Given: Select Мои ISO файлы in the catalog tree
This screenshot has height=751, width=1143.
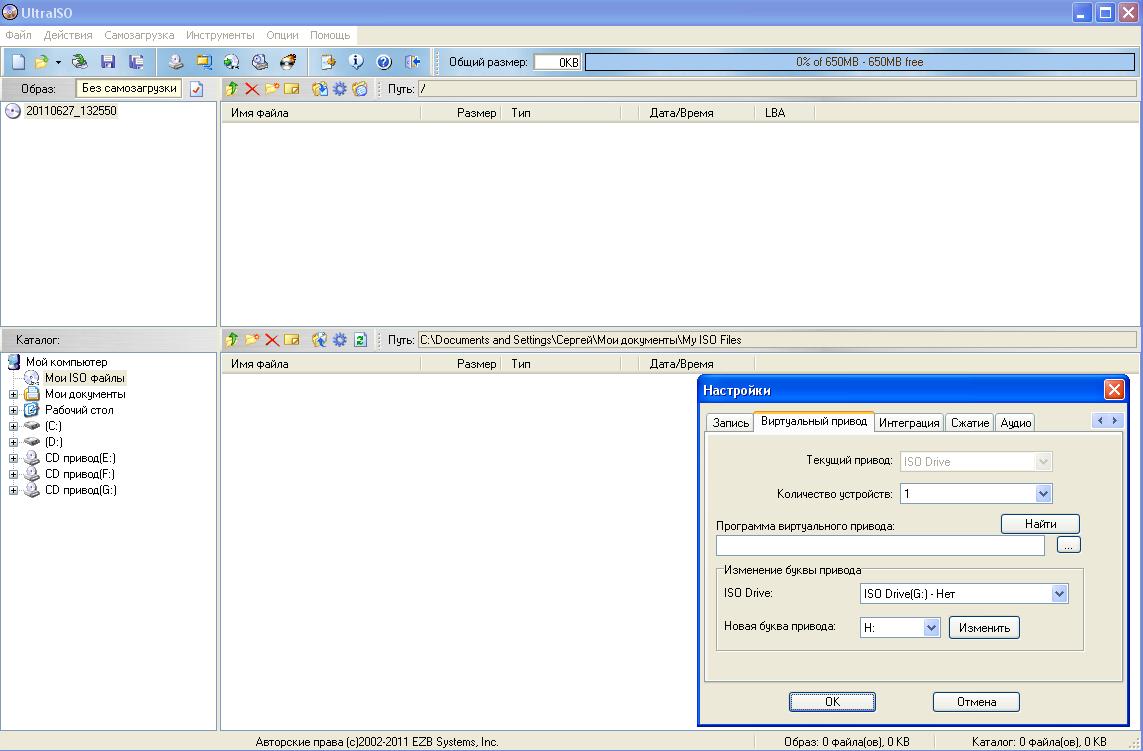Looking at the screenshot, I should [85, 378].
